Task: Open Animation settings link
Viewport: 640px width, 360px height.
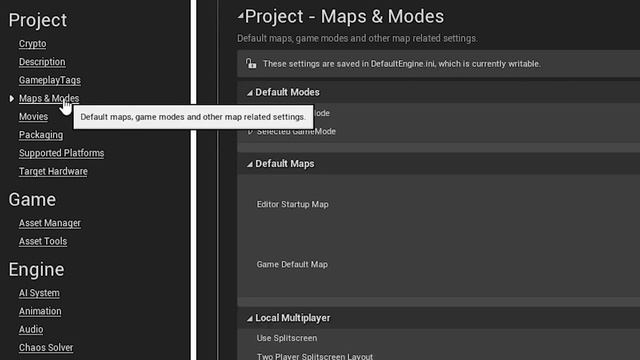Action: tap(40, 311)
